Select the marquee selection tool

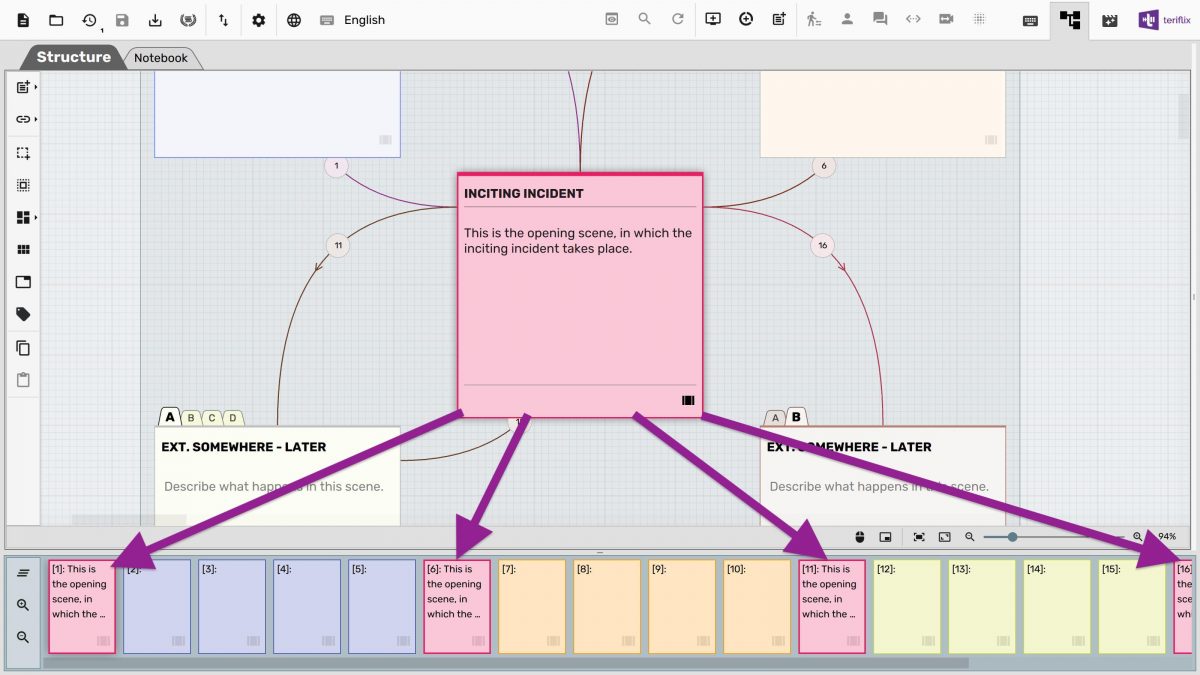click(23, 153)
